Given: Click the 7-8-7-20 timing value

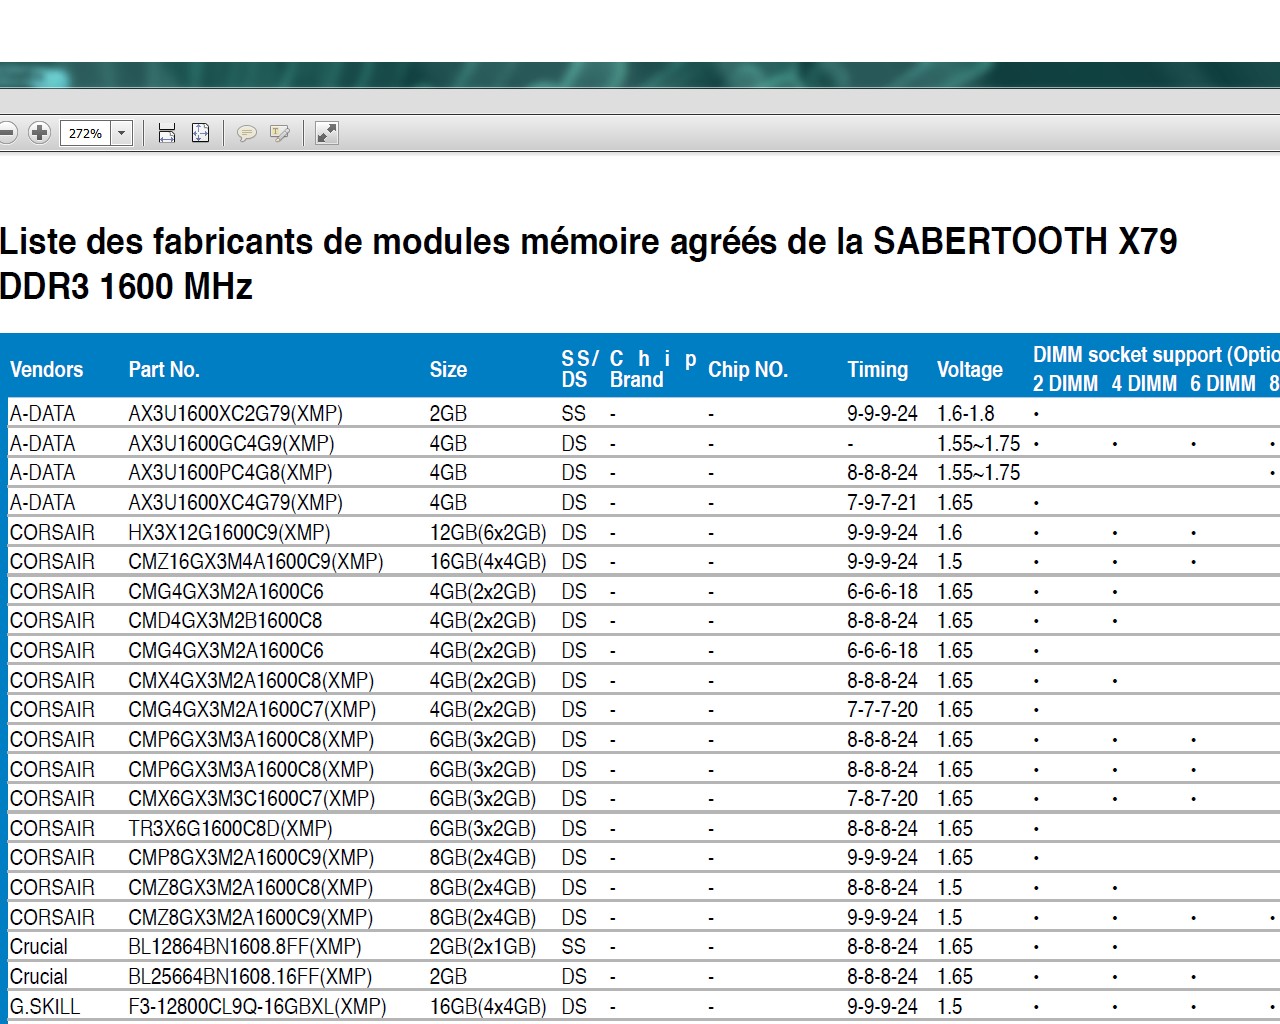Looking at the screenshot, I should [x=882, y=798].
